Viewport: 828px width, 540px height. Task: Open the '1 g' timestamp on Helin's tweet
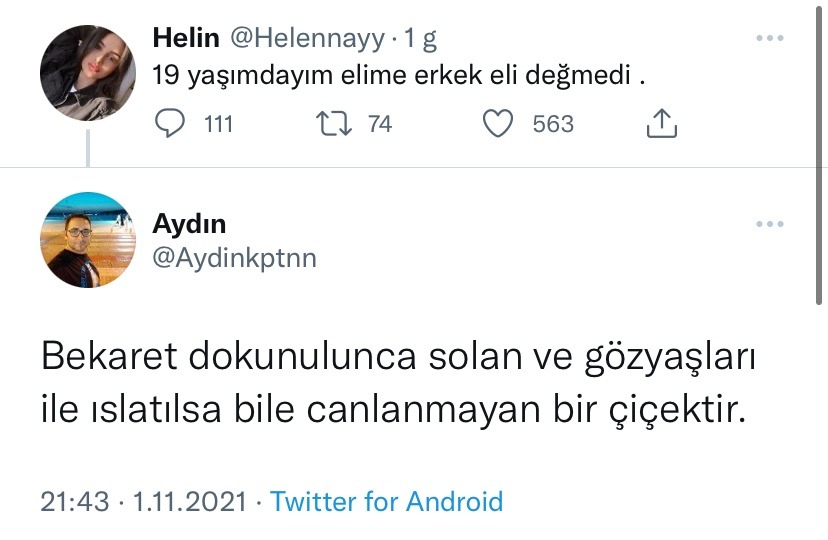[x=420, y=39]
